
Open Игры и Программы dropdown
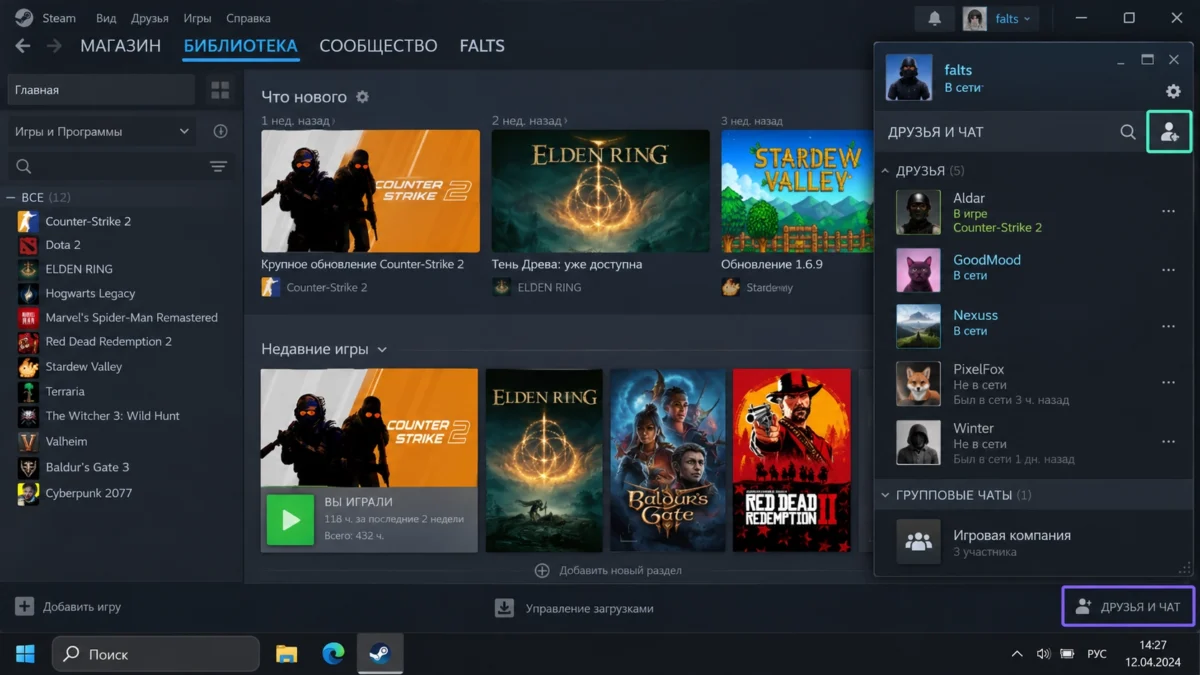101,131
